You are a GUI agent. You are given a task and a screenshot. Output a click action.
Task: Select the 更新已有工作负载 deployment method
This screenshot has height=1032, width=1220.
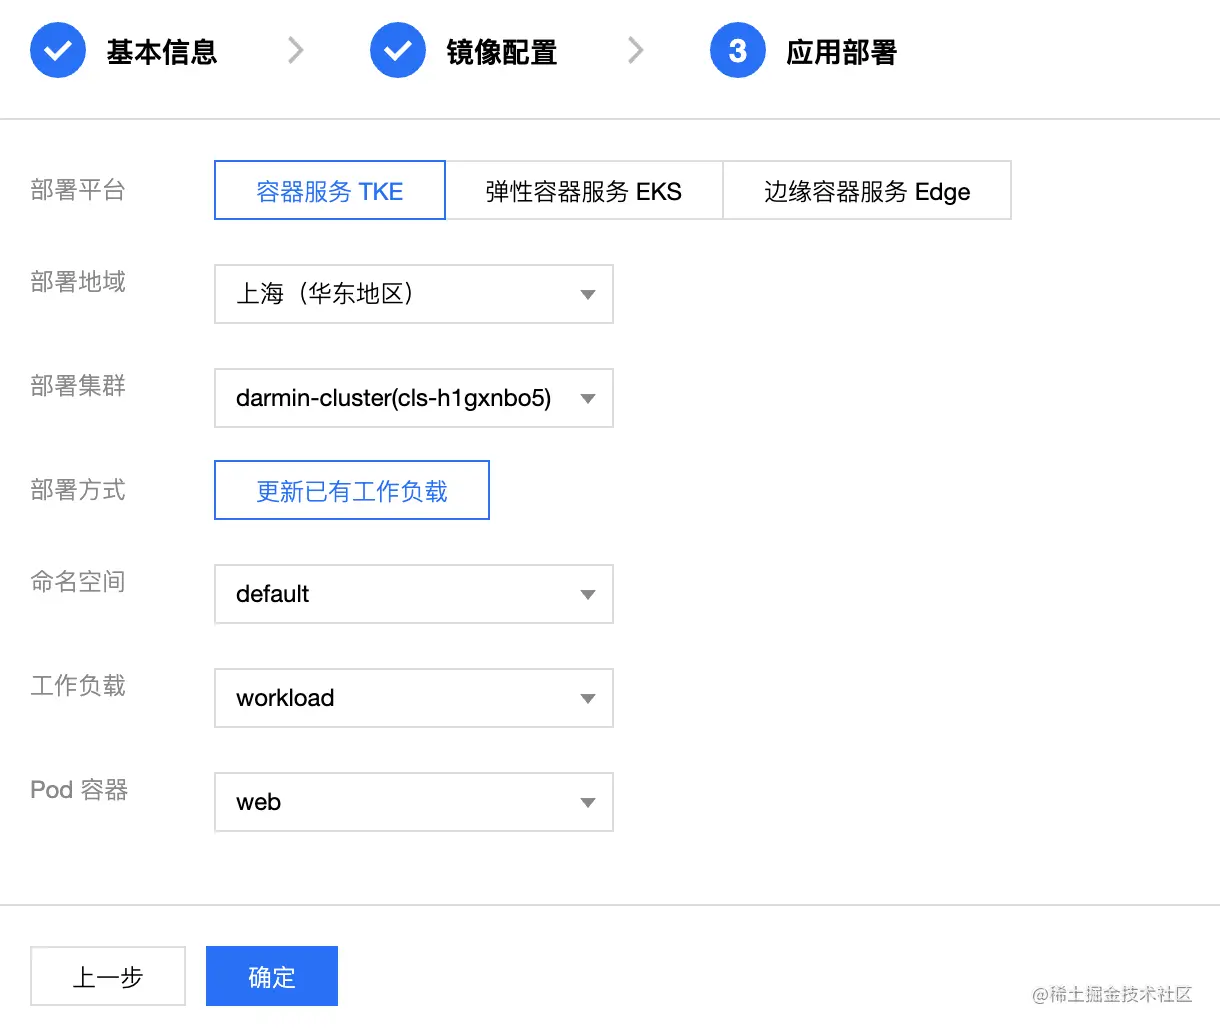coord(352,490)
